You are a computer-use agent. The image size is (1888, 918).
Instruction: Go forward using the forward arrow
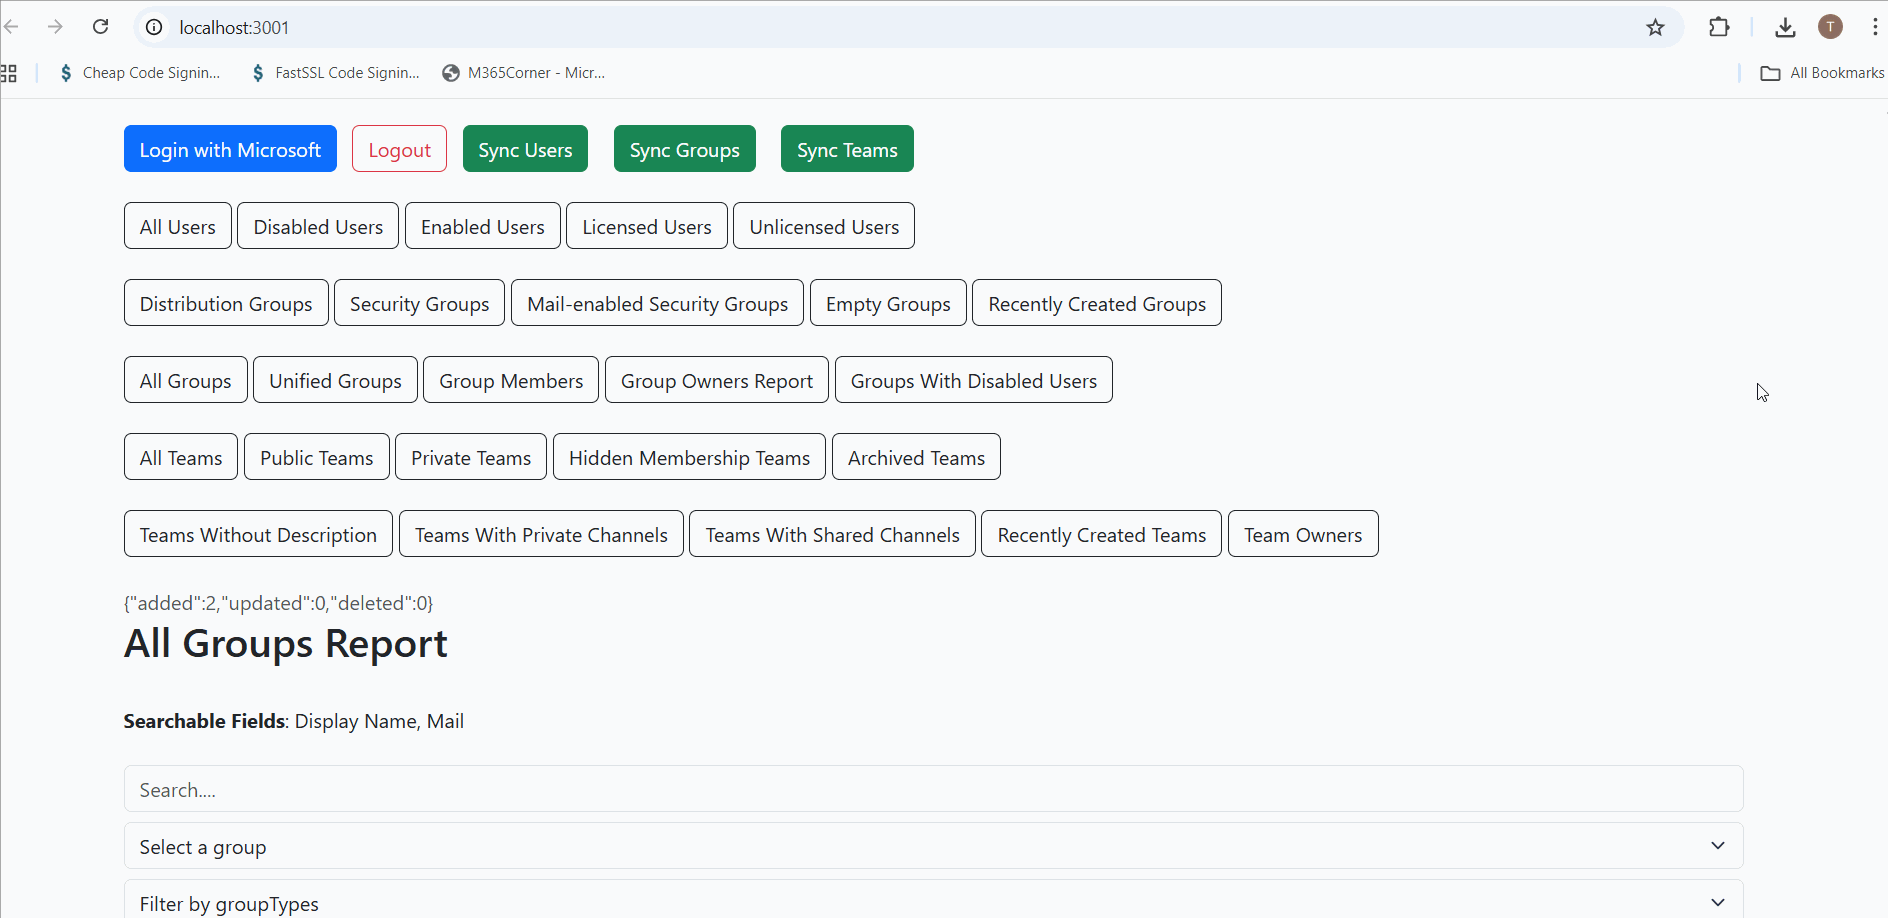click(55, 27)
